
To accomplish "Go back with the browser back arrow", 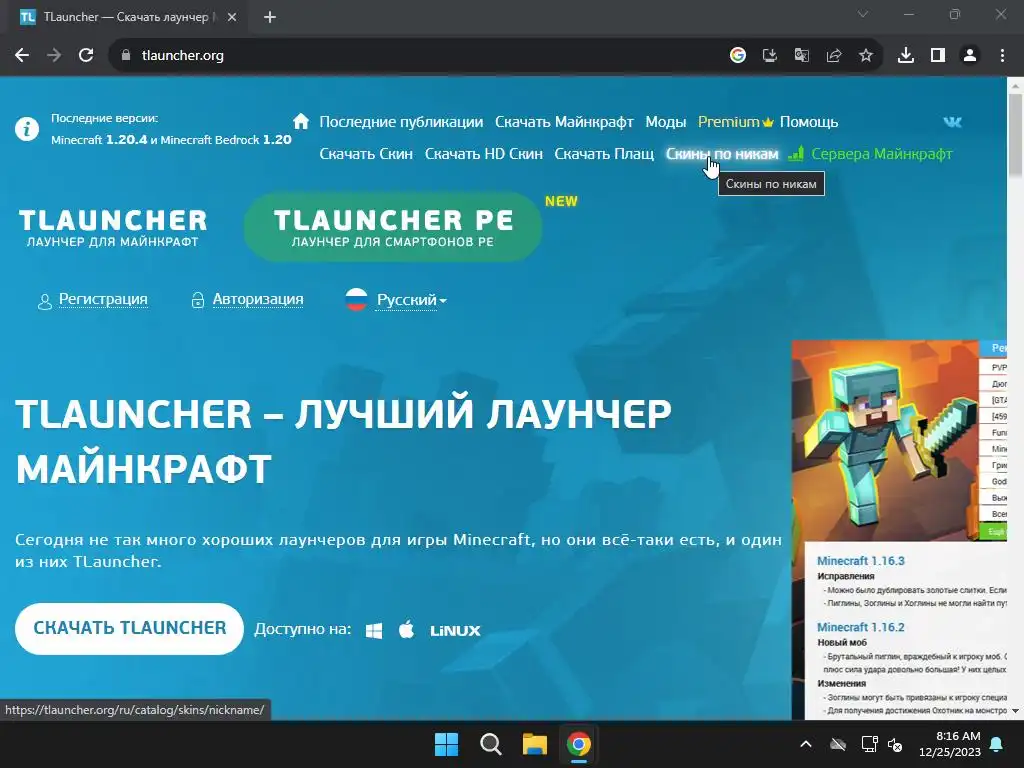I will (22, 56).
